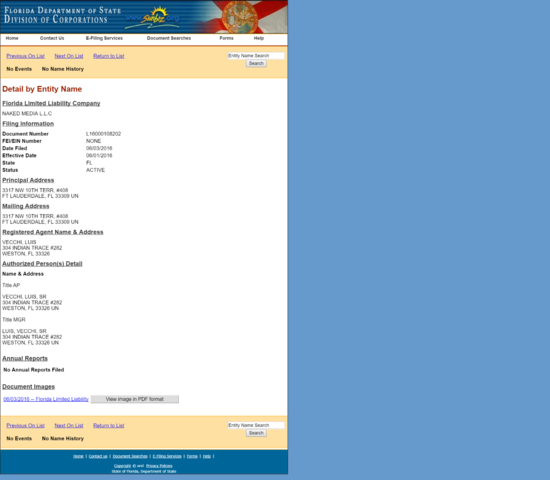The height and width of the screenshot is (480, 550).
Task: Follow the lower Previous On List link
Action: click(x=25, y=426)
